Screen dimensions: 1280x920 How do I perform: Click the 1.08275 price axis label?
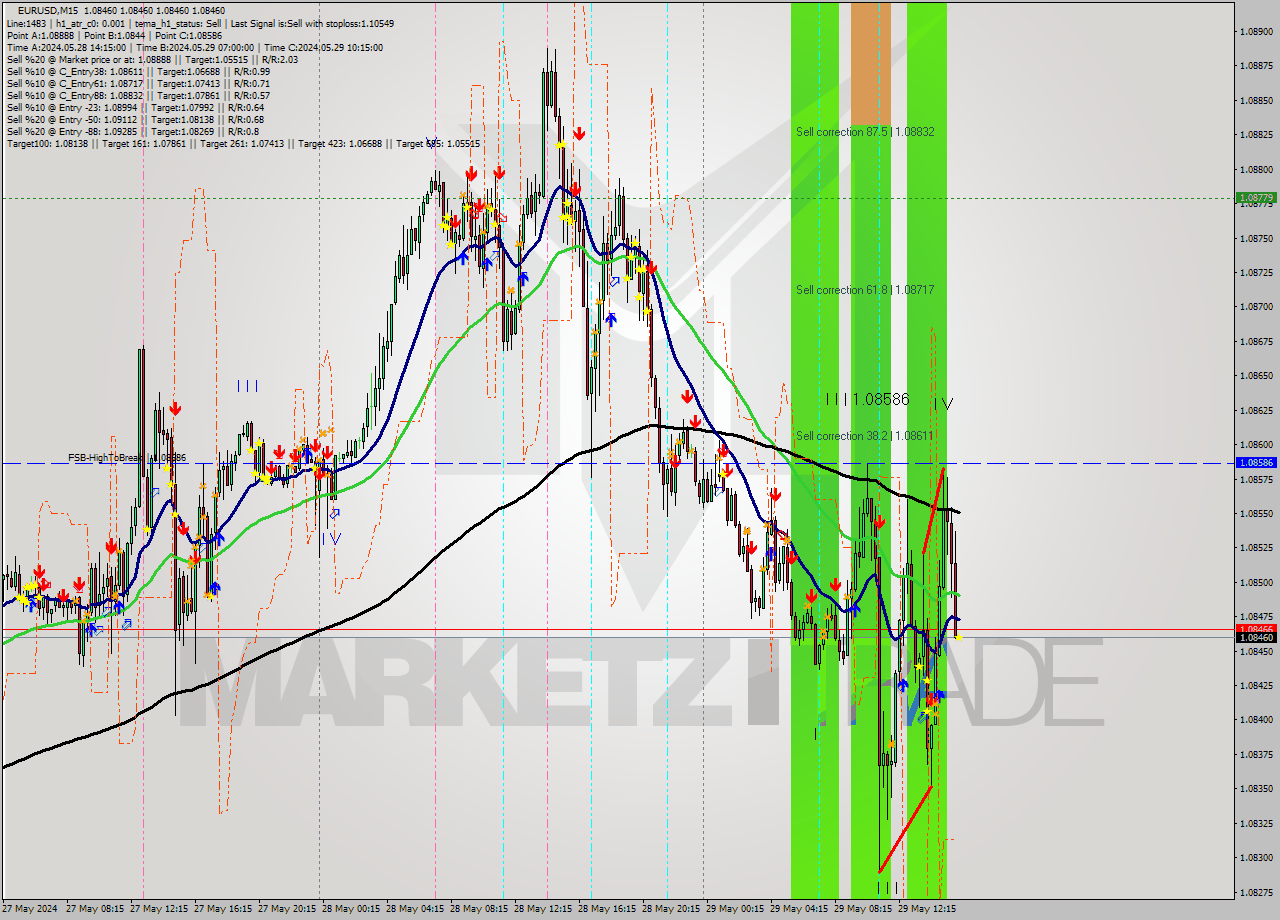coord(1255,892)
